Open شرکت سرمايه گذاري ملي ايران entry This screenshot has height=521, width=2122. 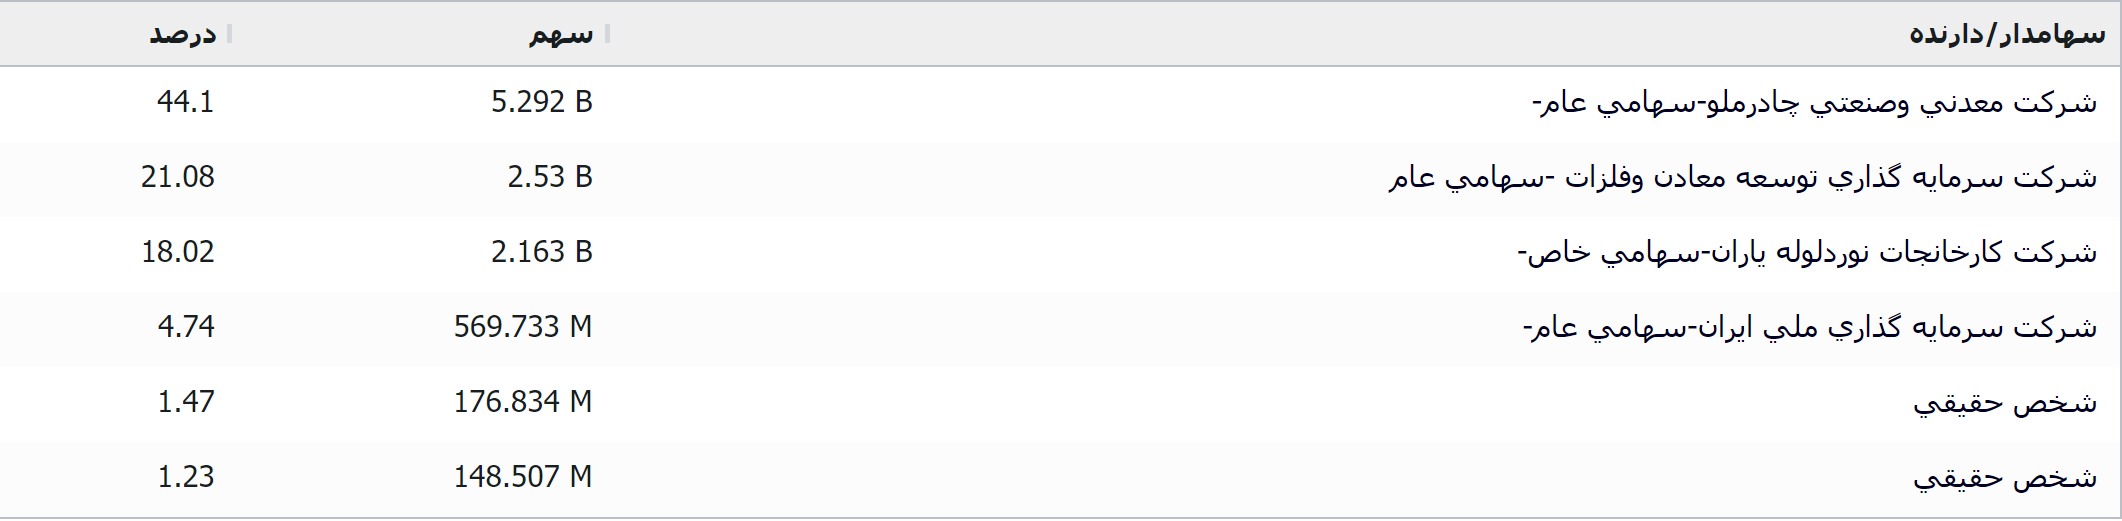coord(1809,328)
